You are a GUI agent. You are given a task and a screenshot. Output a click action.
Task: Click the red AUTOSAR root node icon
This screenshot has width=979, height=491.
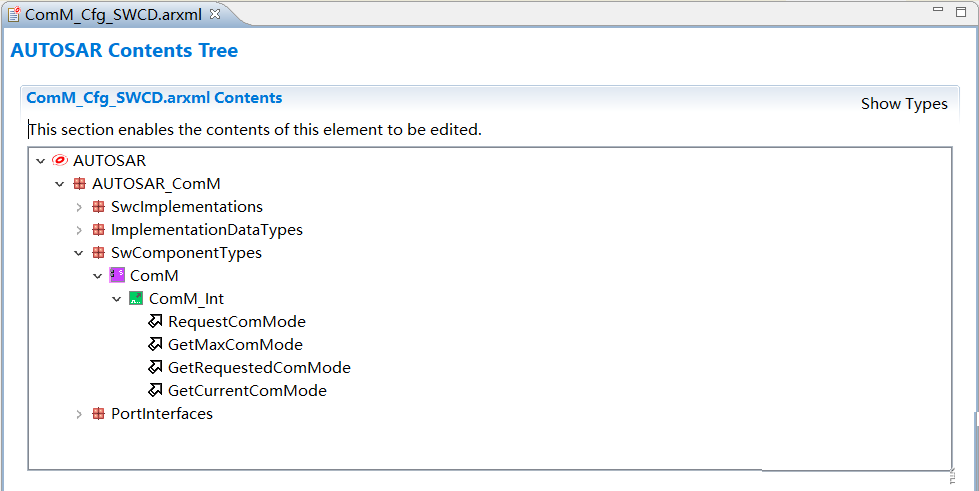pyautogui.click(x=59, y=160)
